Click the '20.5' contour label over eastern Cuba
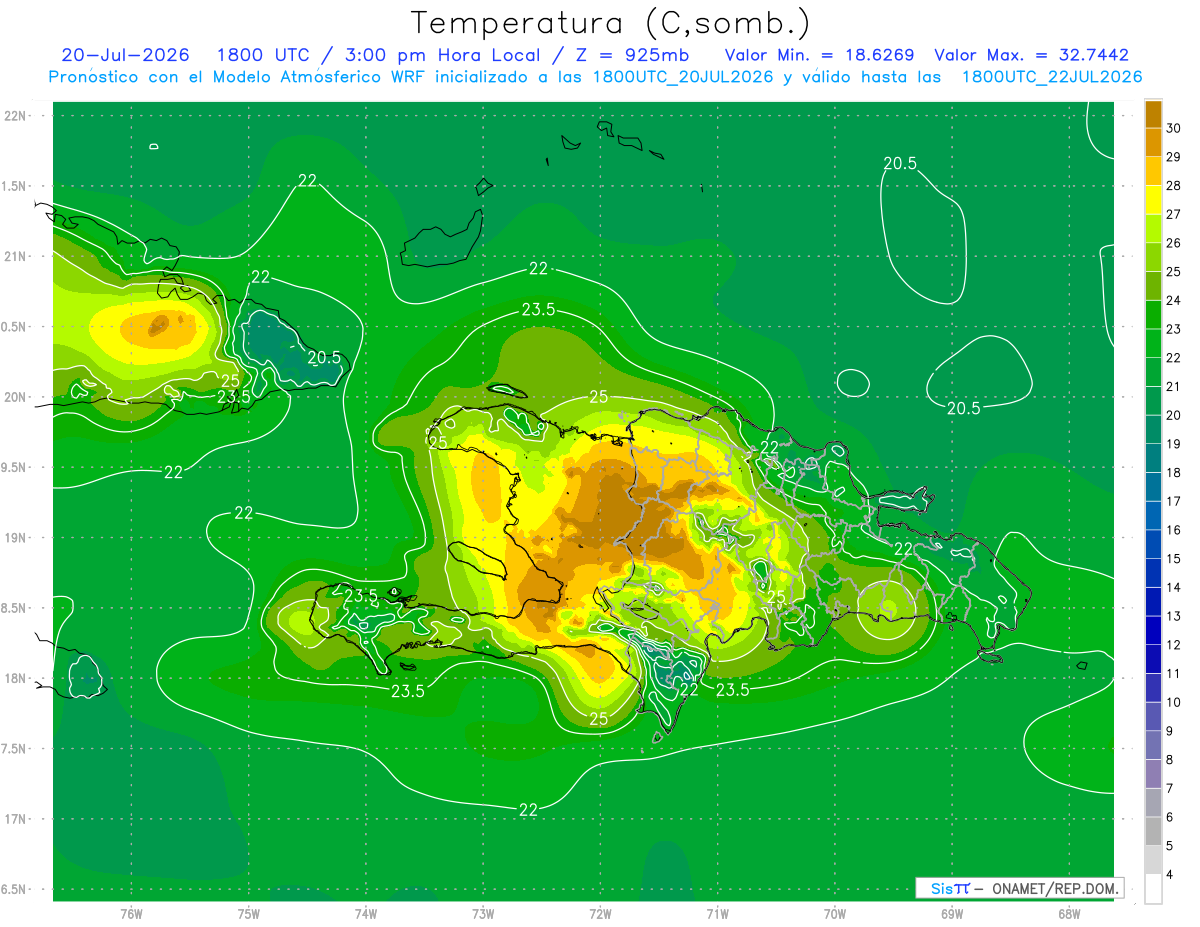The image size is (1200, 927). 324,357
